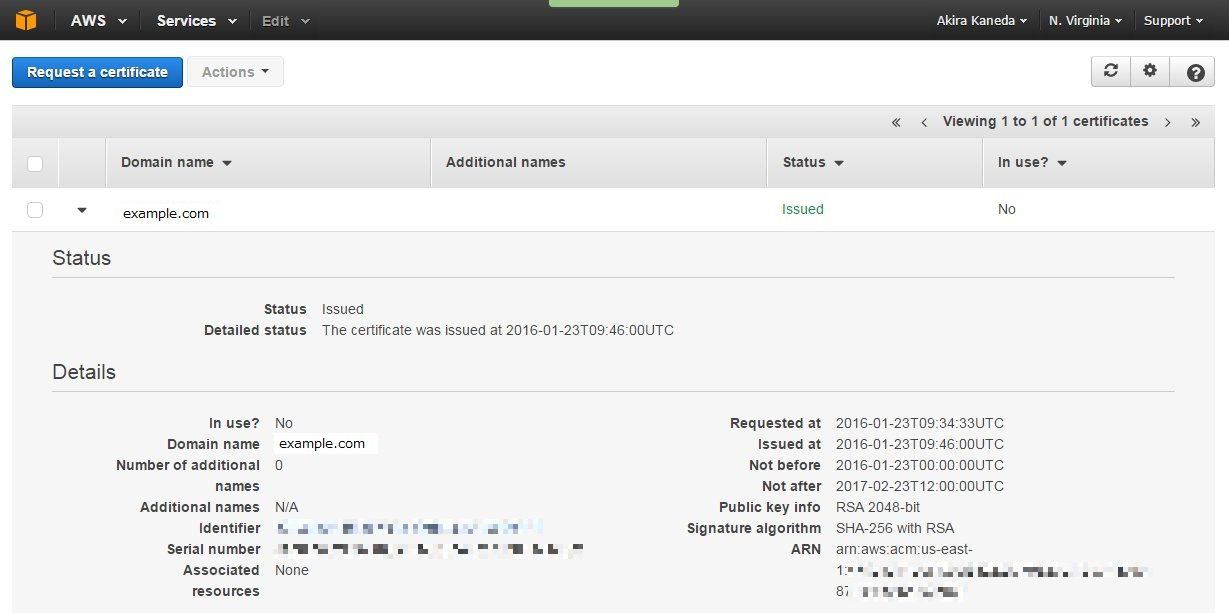Viewport: 1229px width, 613px height.
Task: Go to the first page of certificates
Action: [x=896, y=122]
